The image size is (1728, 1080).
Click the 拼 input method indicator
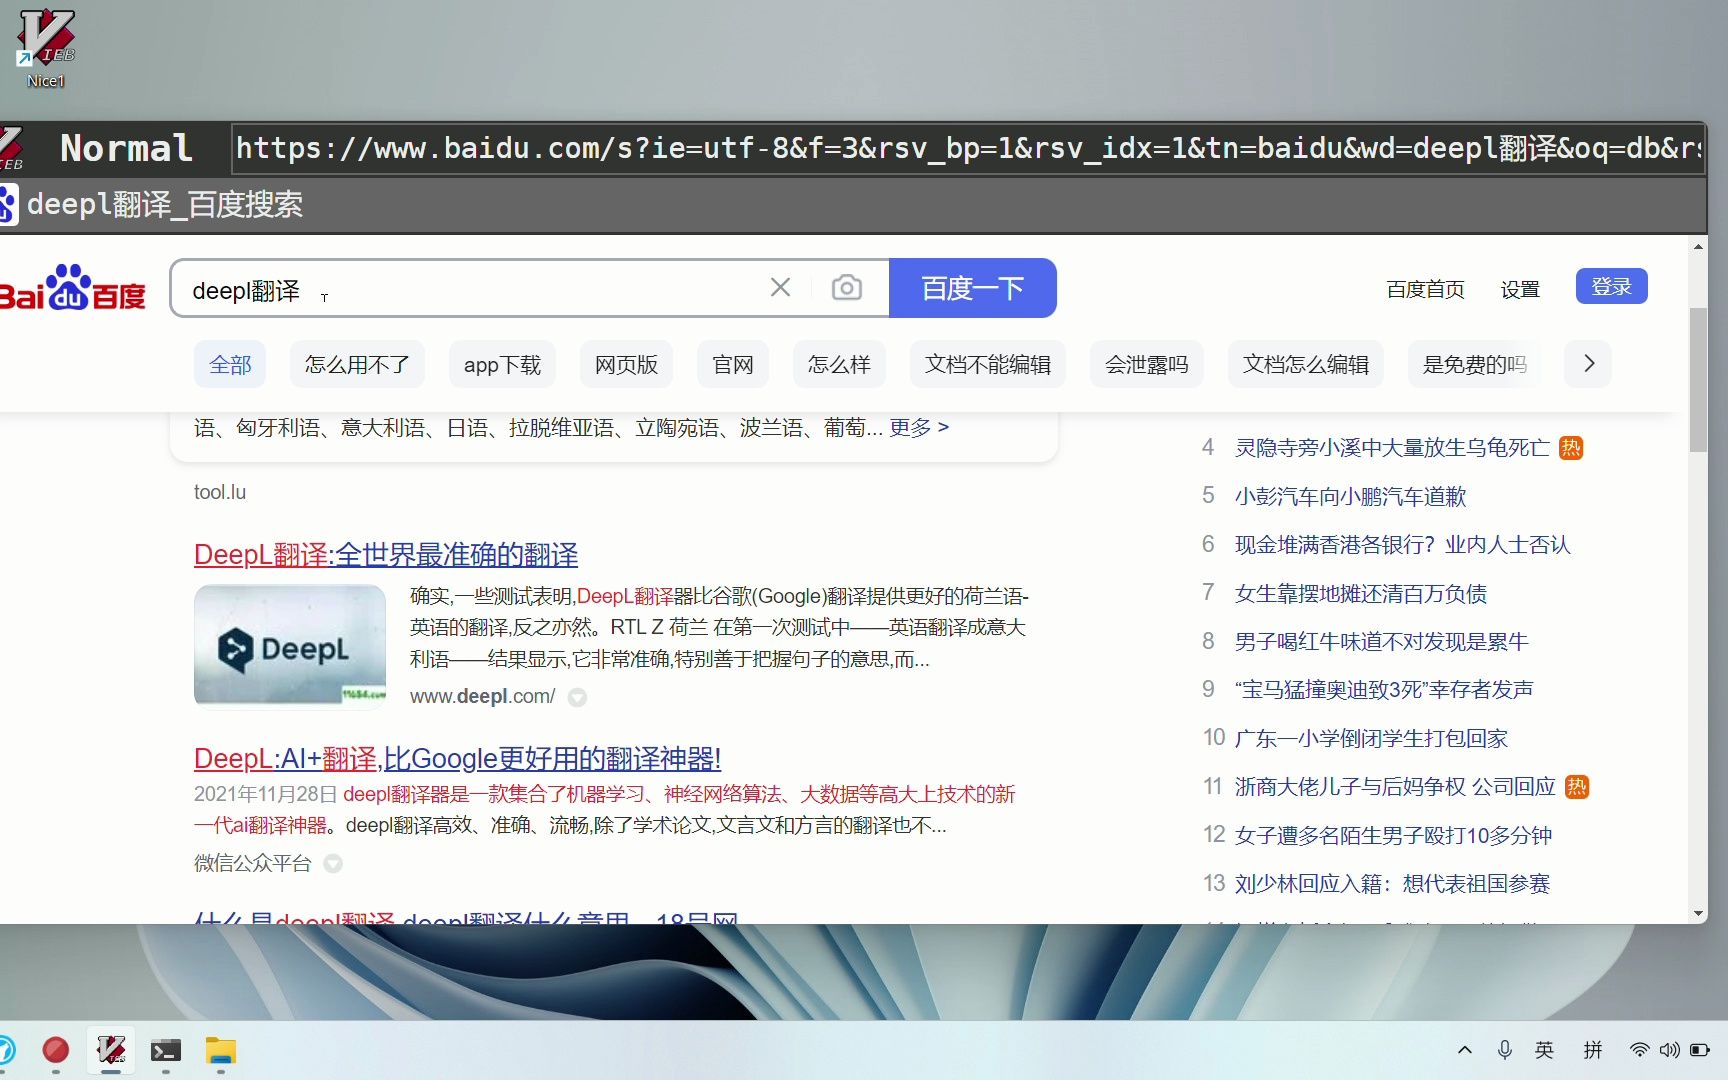click(1593, 1050)
